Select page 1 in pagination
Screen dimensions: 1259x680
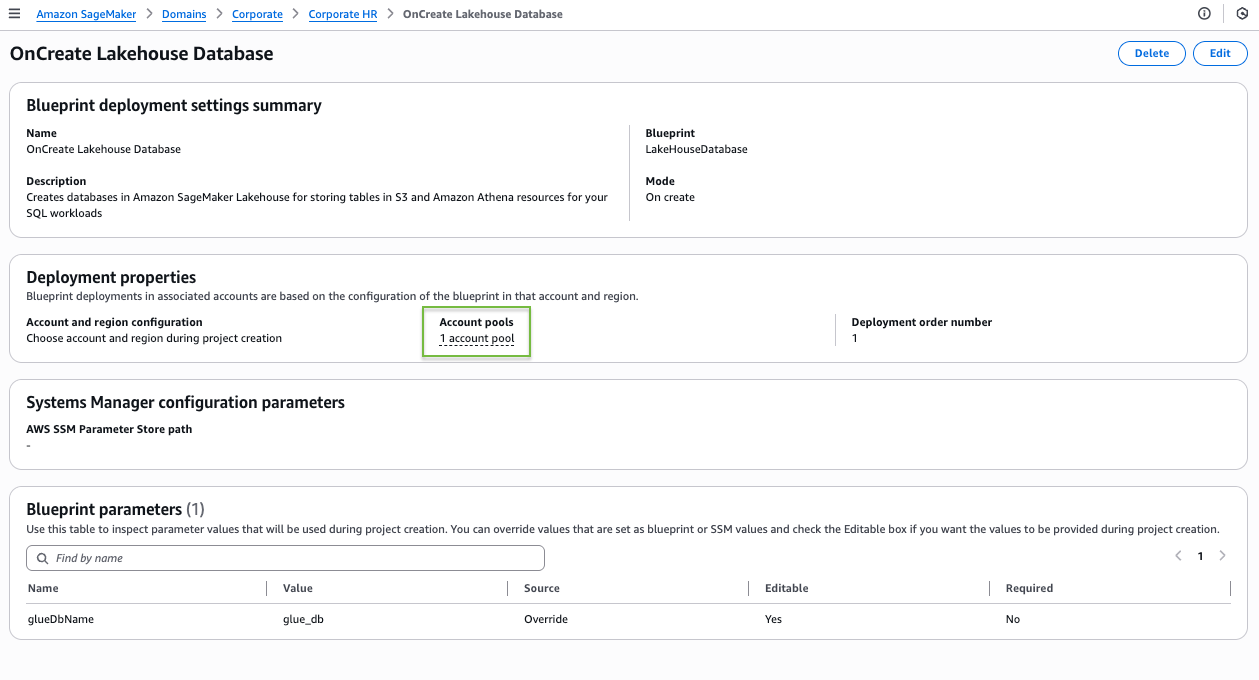click(1200, 556)
